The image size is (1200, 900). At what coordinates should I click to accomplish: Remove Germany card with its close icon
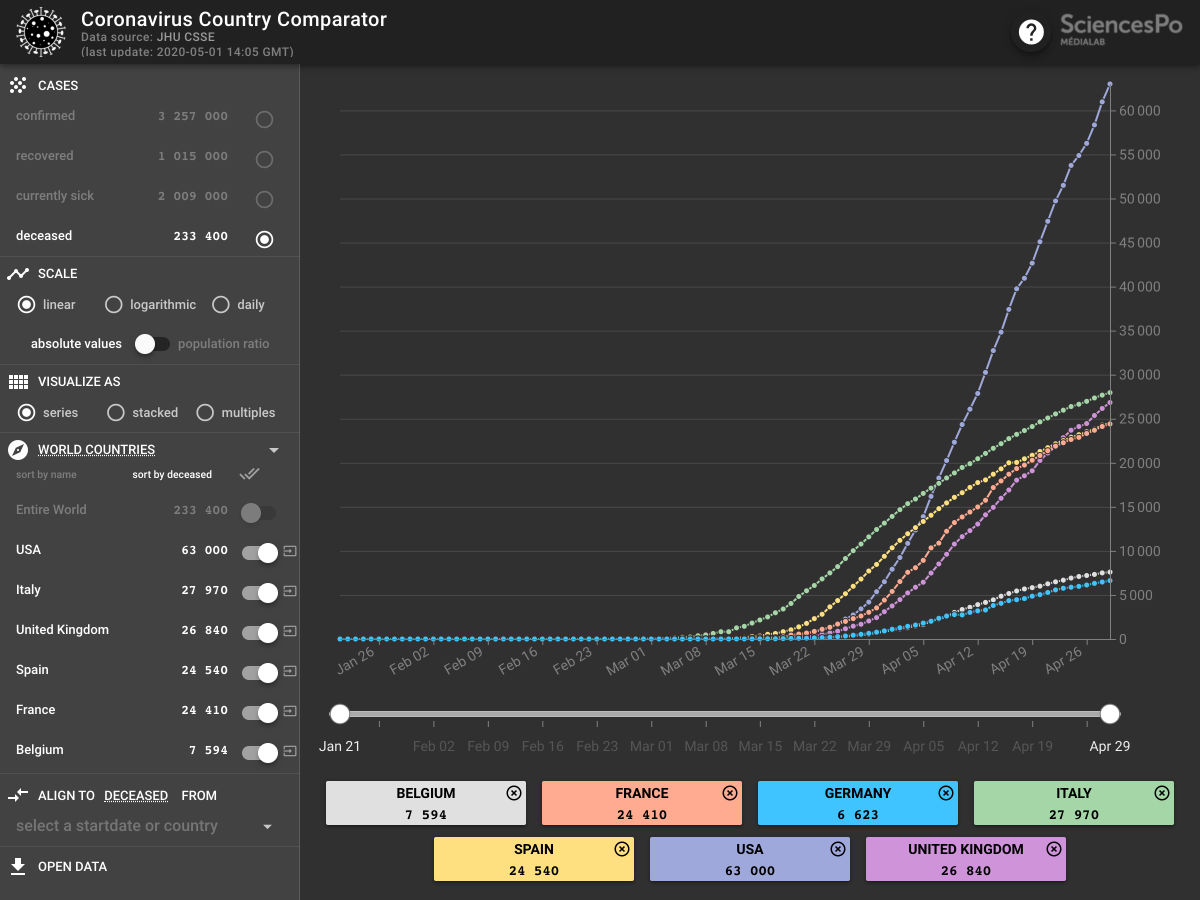coord(946,793)
